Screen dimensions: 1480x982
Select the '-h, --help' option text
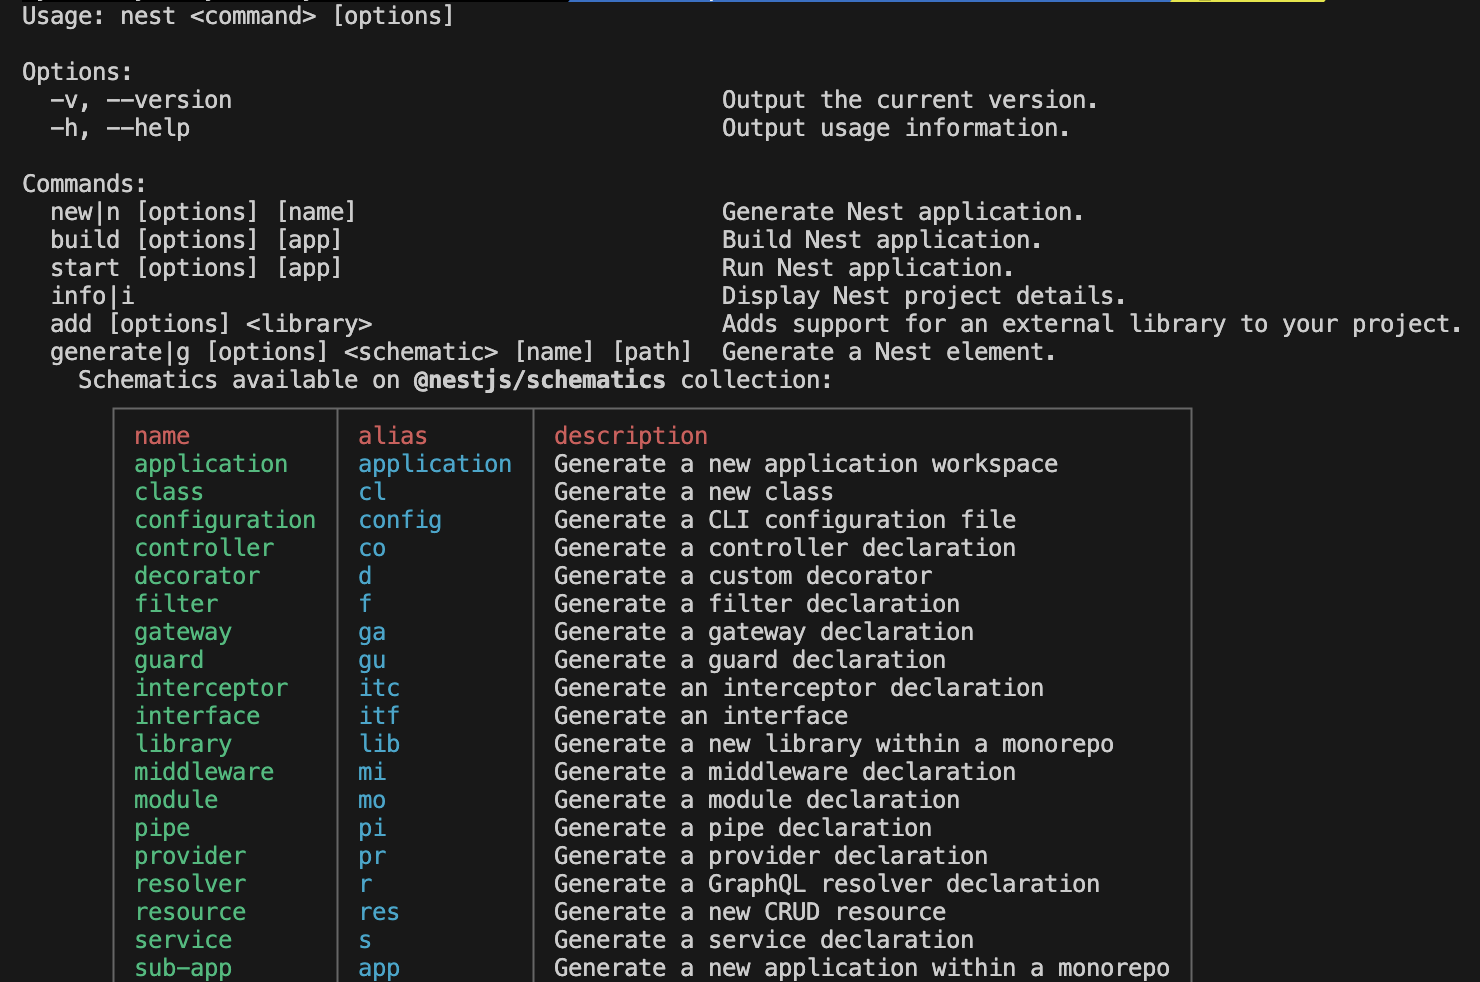[x=120, y=128]
